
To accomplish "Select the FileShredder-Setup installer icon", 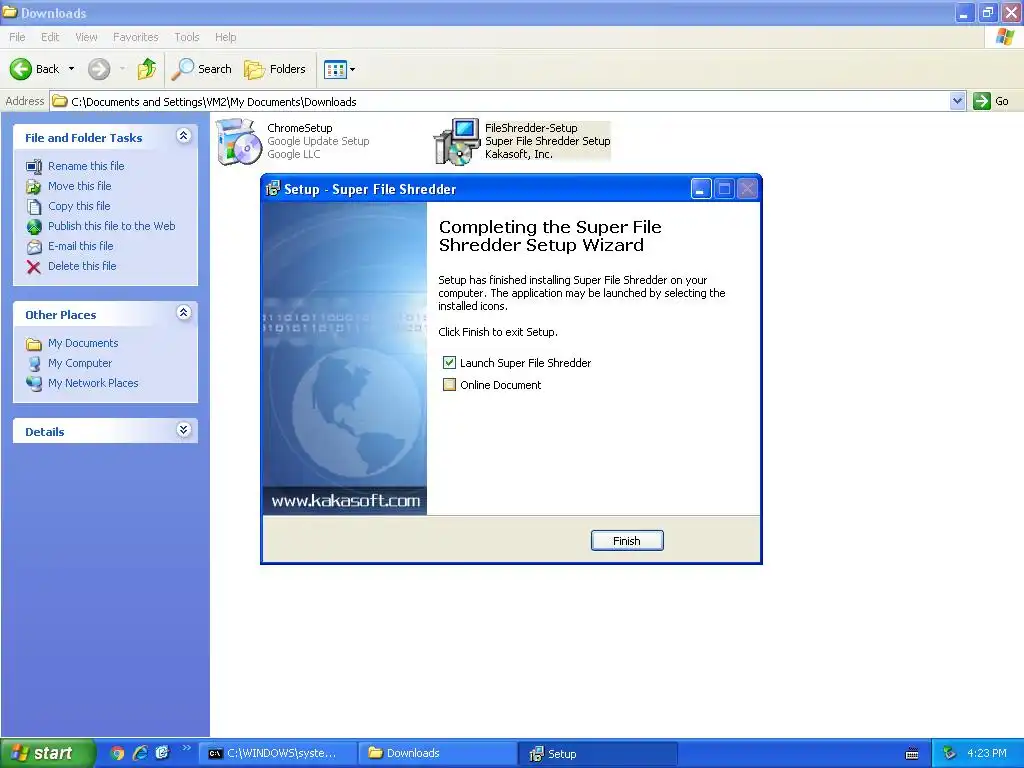I will coord(456,141).
